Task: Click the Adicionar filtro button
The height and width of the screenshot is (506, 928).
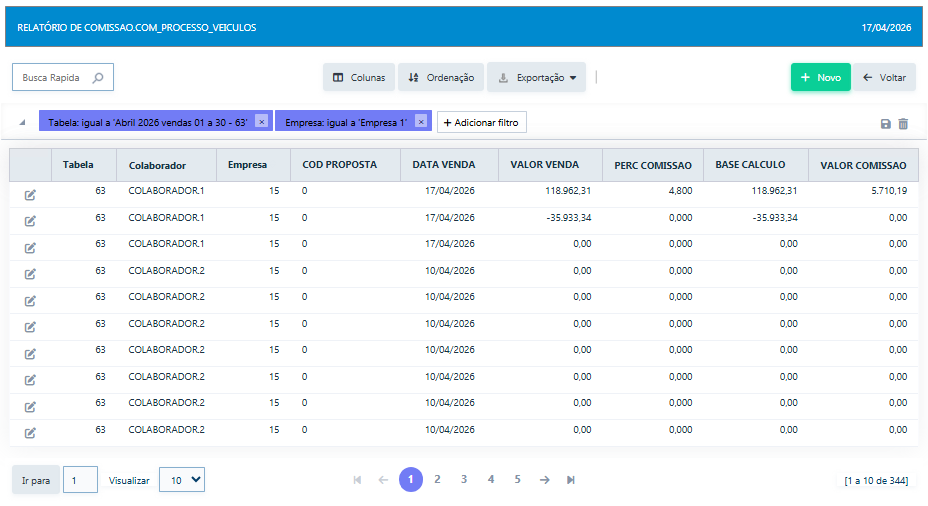Action: (x=482, y=123)
